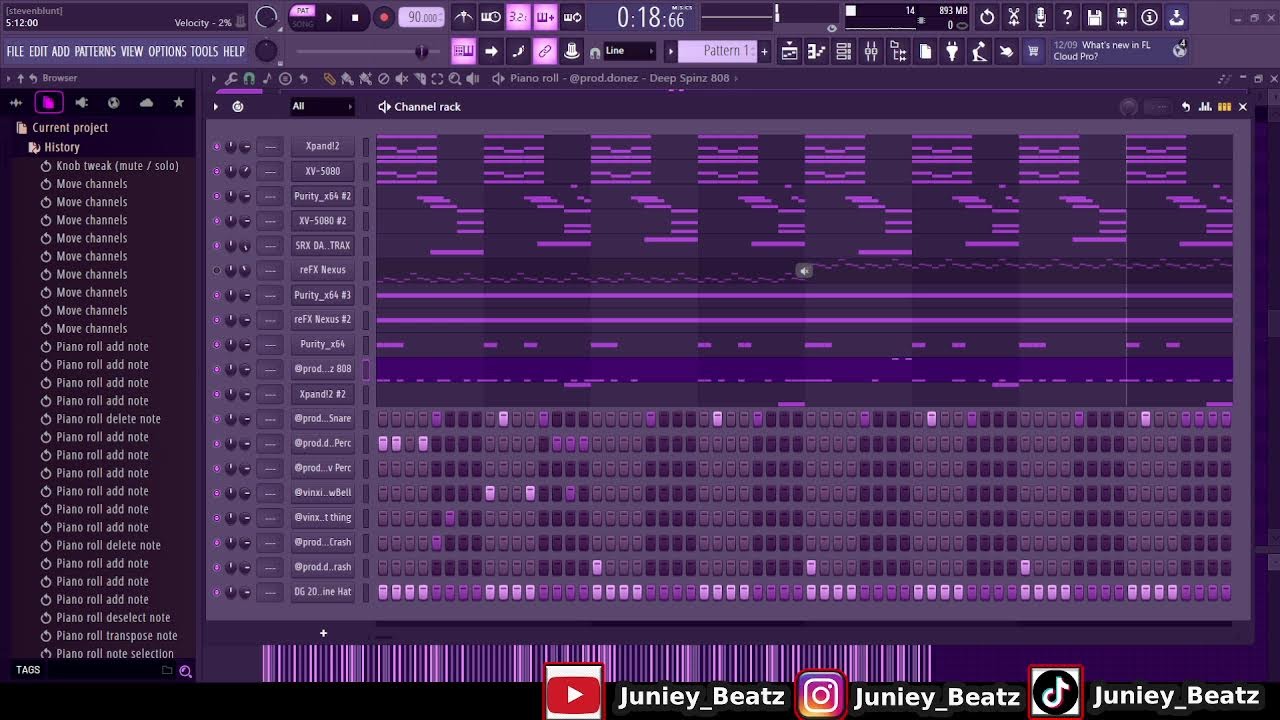Open project info icon
The image size is (1280, 720).
pyautogui.click(x=1149, y=17)
